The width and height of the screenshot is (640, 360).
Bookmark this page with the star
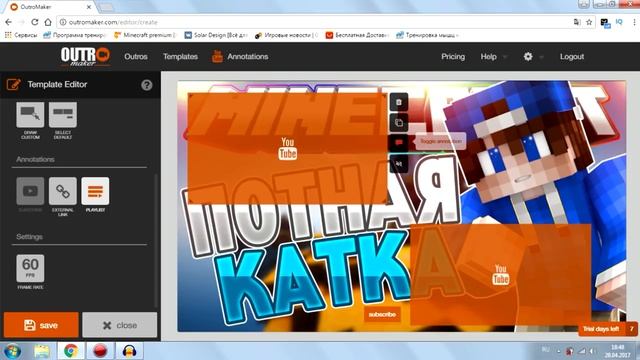click(589, 22)
